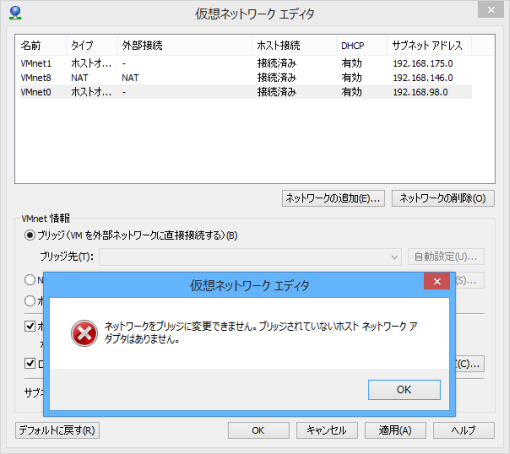Click subnet address 192.168.98.0

(x=420, y=92)
